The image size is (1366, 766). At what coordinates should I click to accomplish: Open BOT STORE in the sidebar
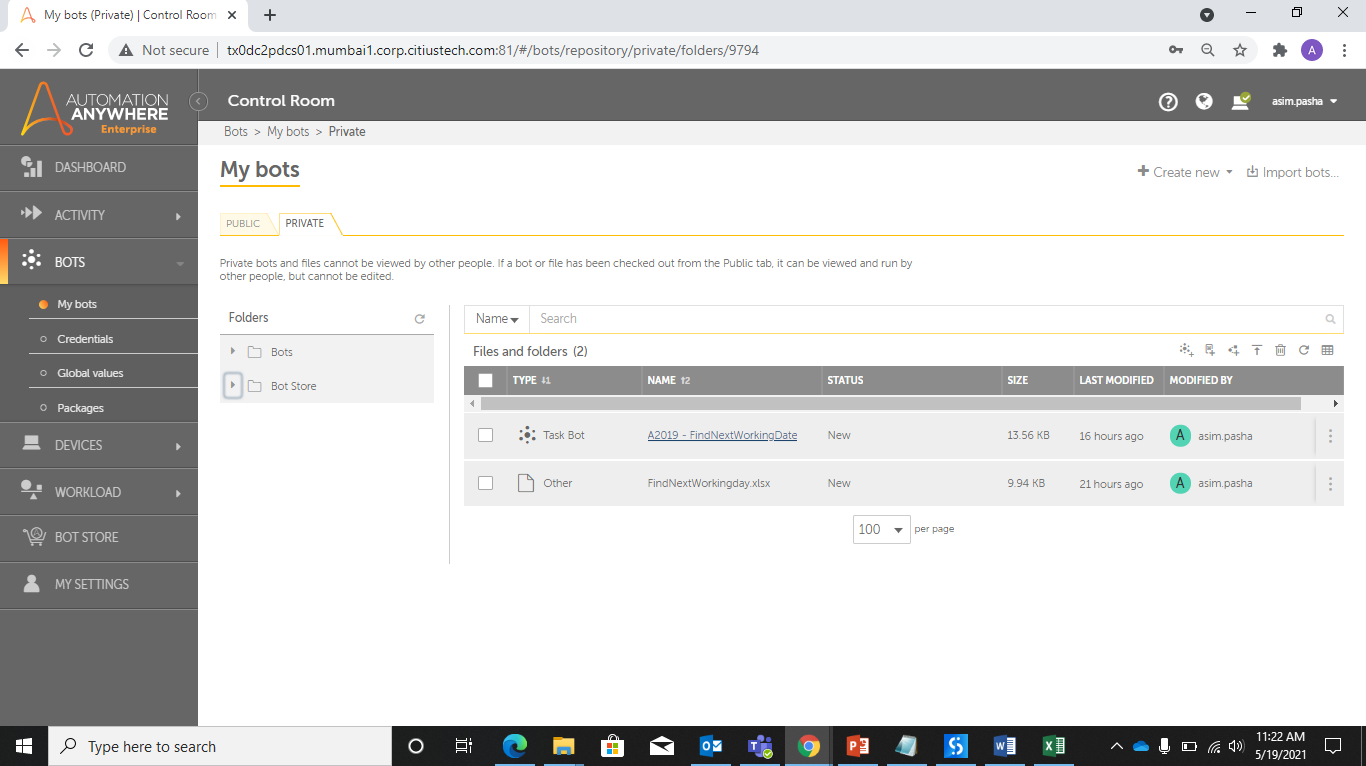[x=99, y=537]
